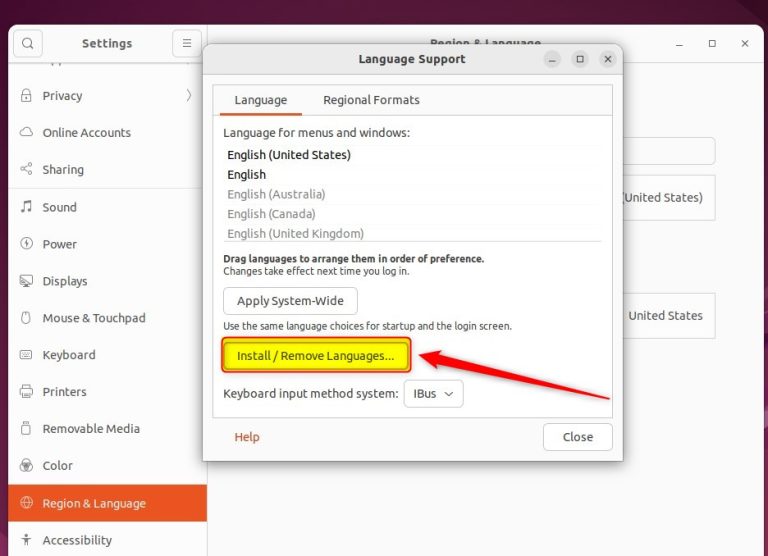Open the Help link
Screen dimensions: 768x556
coord(247,436)
